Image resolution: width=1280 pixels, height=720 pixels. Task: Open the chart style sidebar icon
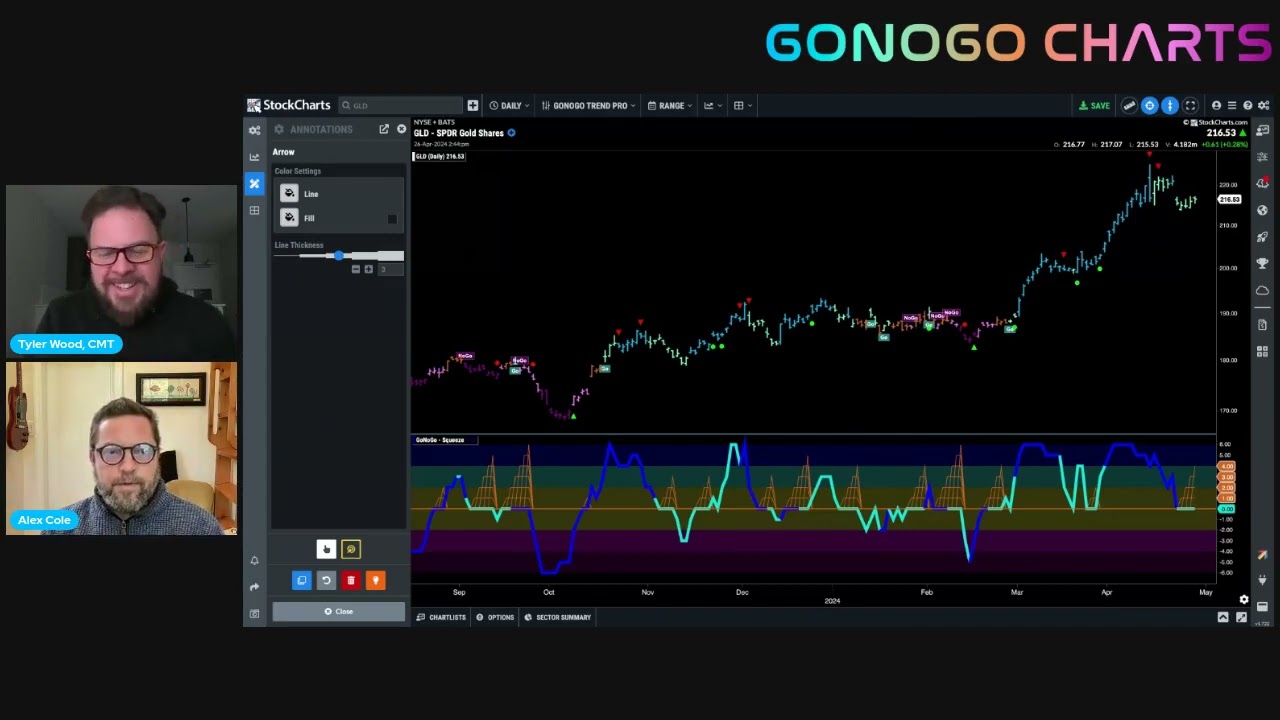[254, 157]
